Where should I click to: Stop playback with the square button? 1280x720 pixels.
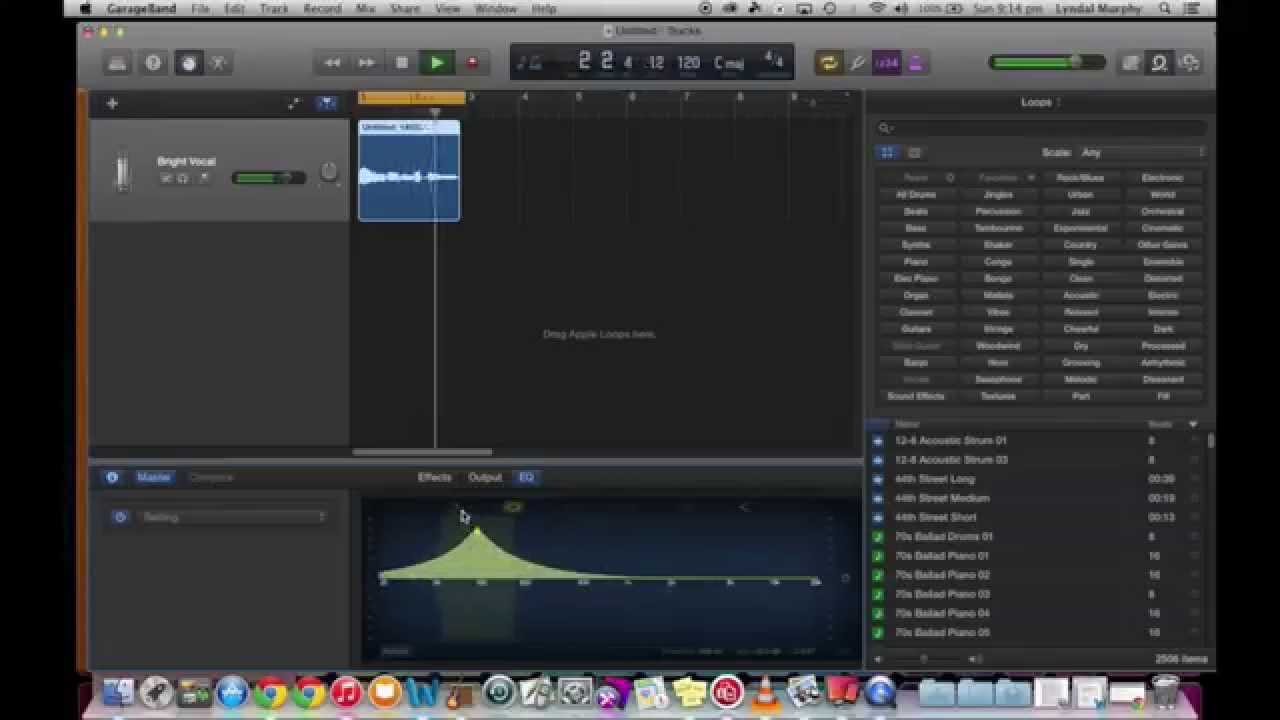[401, 63]
